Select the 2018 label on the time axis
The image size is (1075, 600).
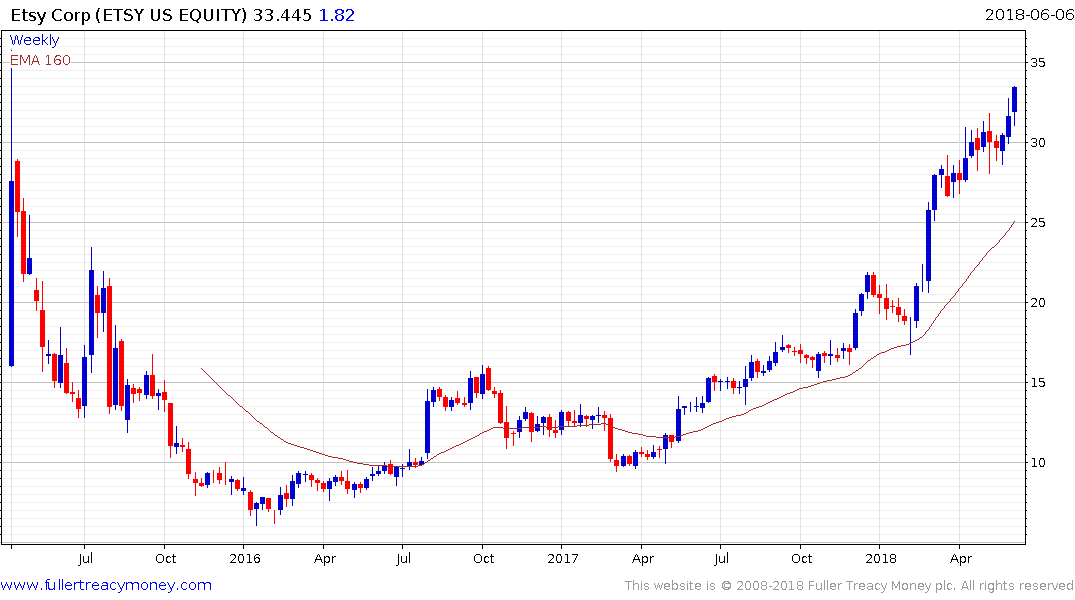point(881,558)
